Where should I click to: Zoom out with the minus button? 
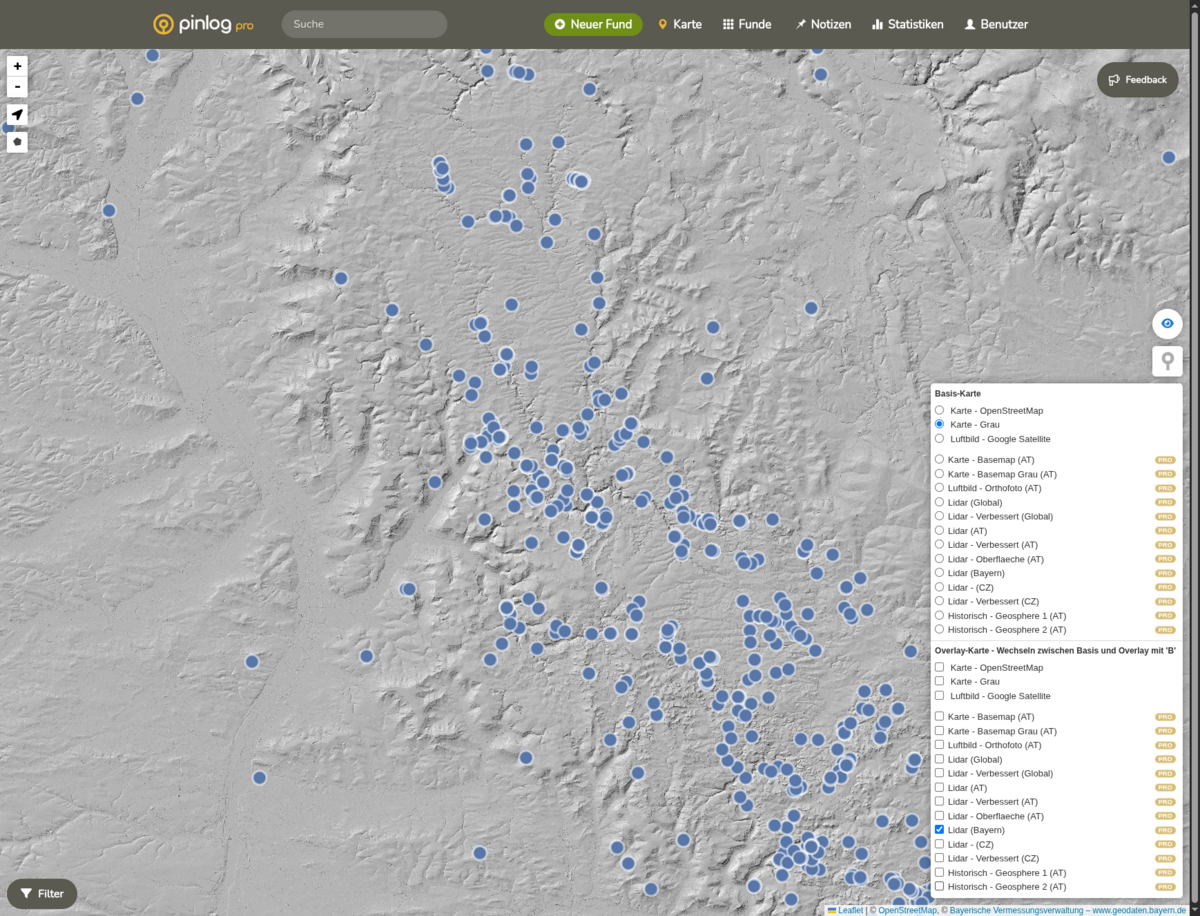[x=17, y=87]
